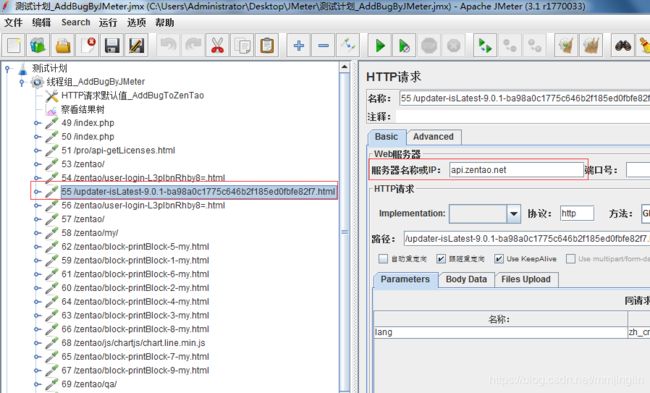Clear all results with double broom icon

(x=591, y=45)
